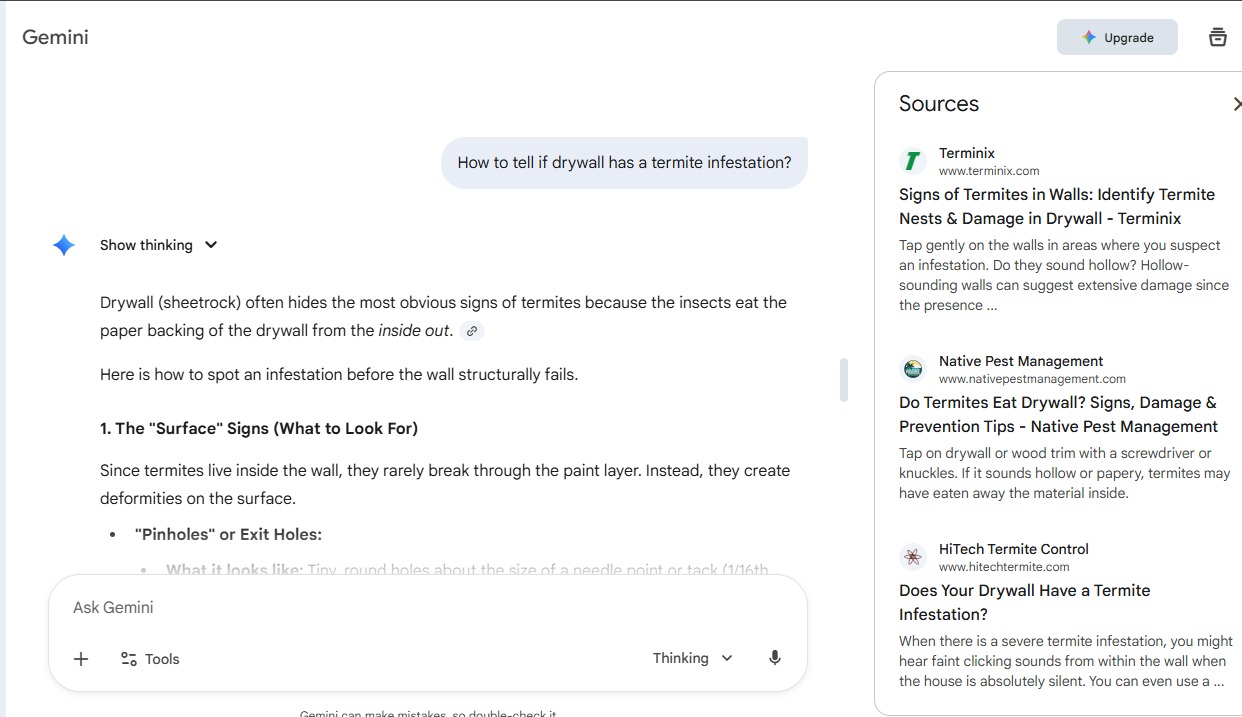
Task: Click the microphone icon for voice input
Action: [x=774, y=658]
